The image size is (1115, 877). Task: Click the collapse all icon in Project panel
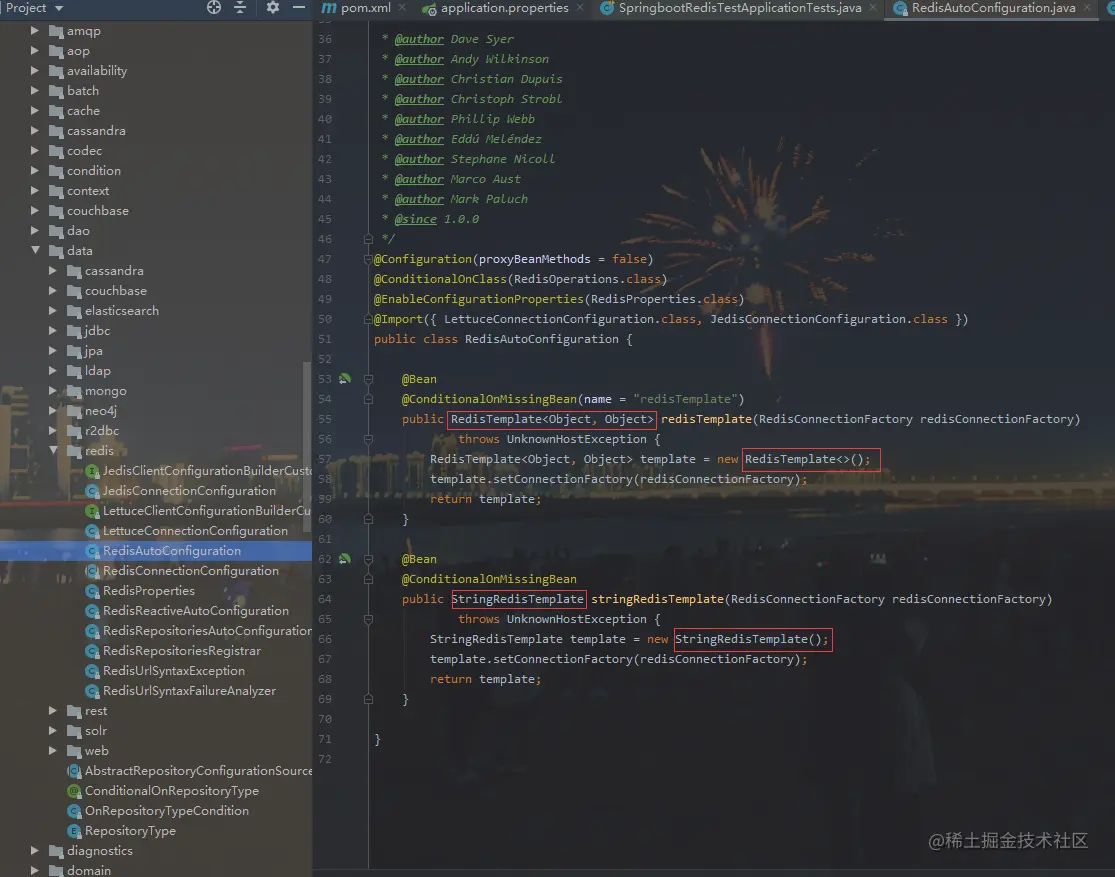click(240, 8)
